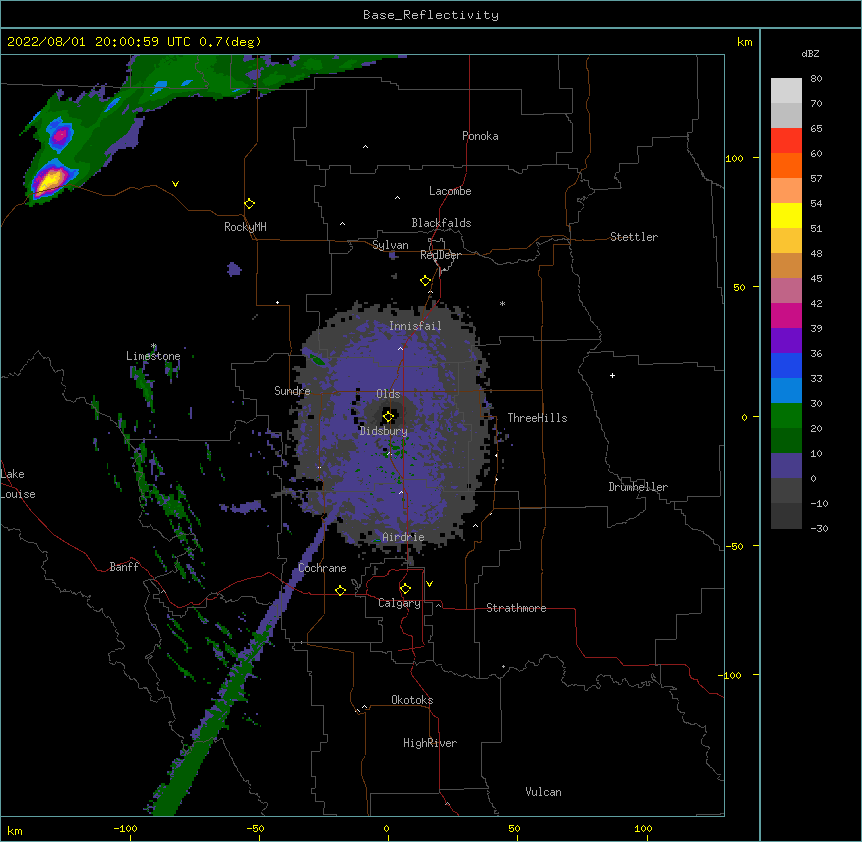The width and height of the screenshot is (862, 842).
Task: Click the 80 dBZ light gray swatch
Action: tap(786, 91)
